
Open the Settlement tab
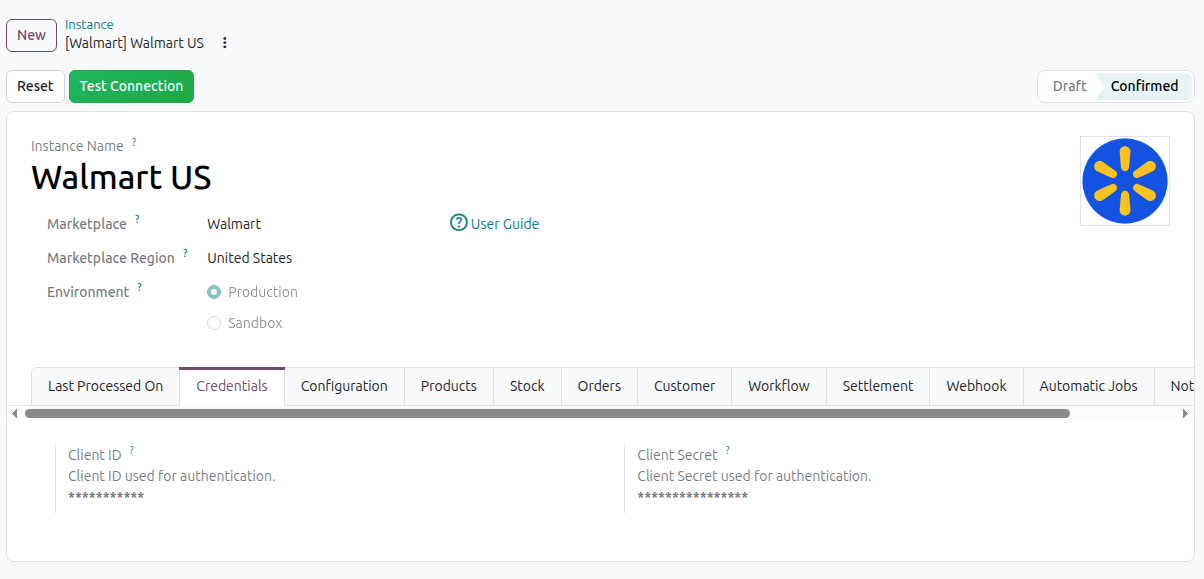pos(878,386)
